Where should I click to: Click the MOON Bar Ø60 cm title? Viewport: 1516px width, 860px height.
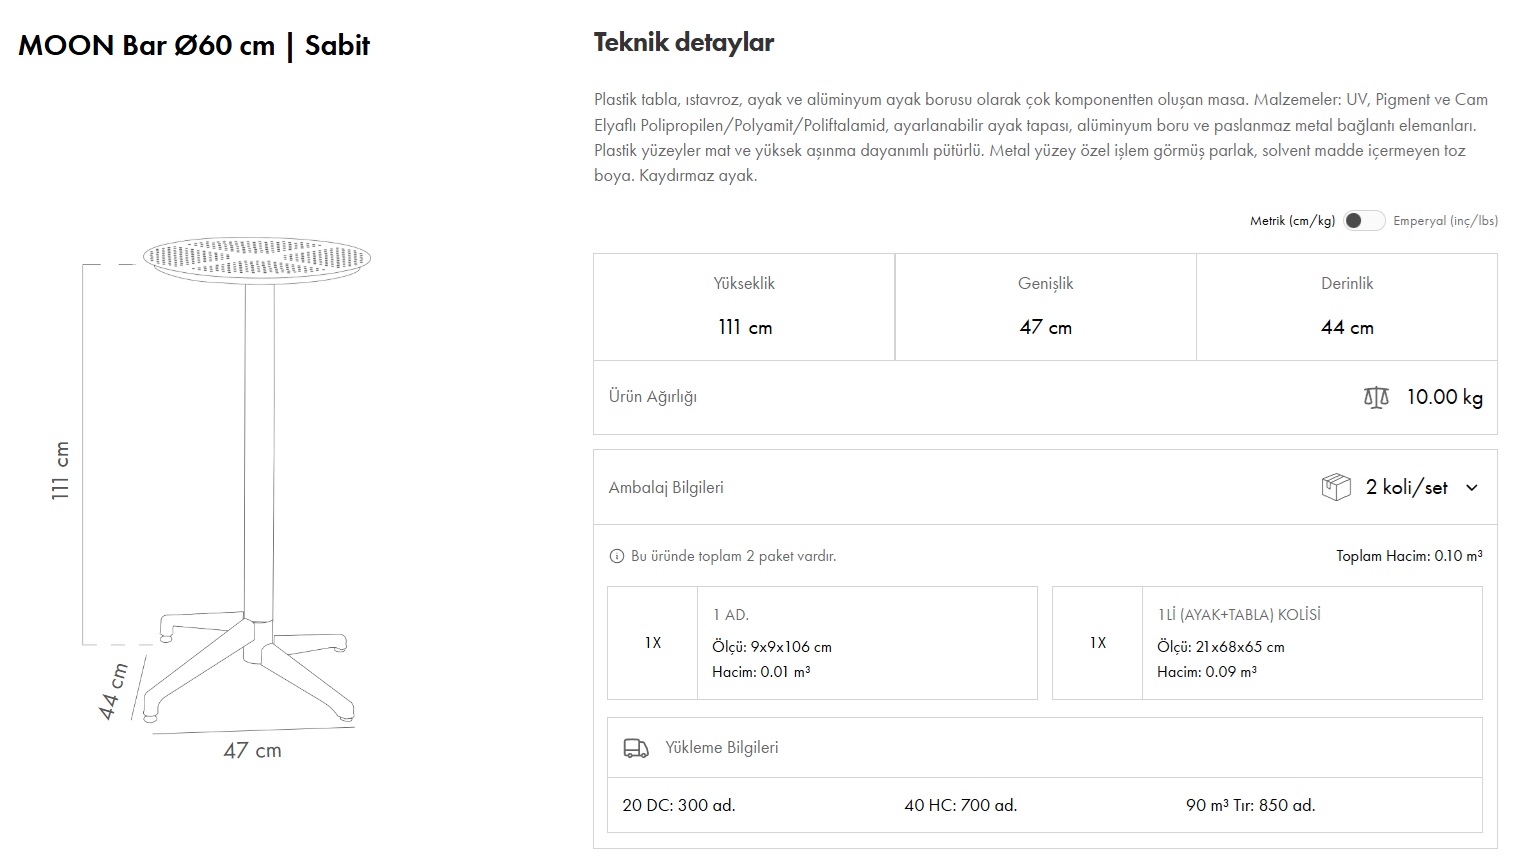[x=194, y=46]
